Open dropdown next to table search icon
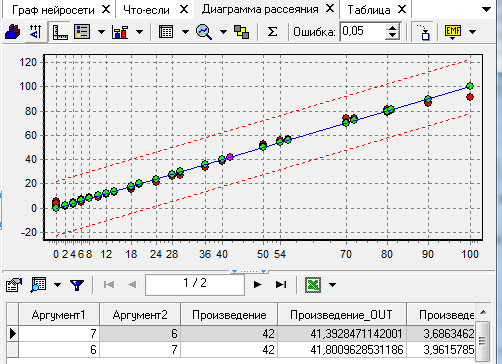Screen dimensions: 502x364 tap(57, 285)
